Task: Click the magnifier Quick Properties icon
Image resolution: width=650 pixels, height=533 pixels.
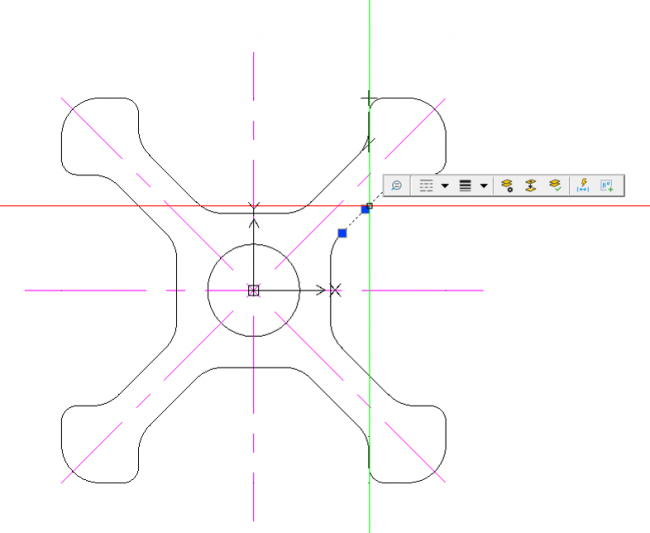Action: 396,185
